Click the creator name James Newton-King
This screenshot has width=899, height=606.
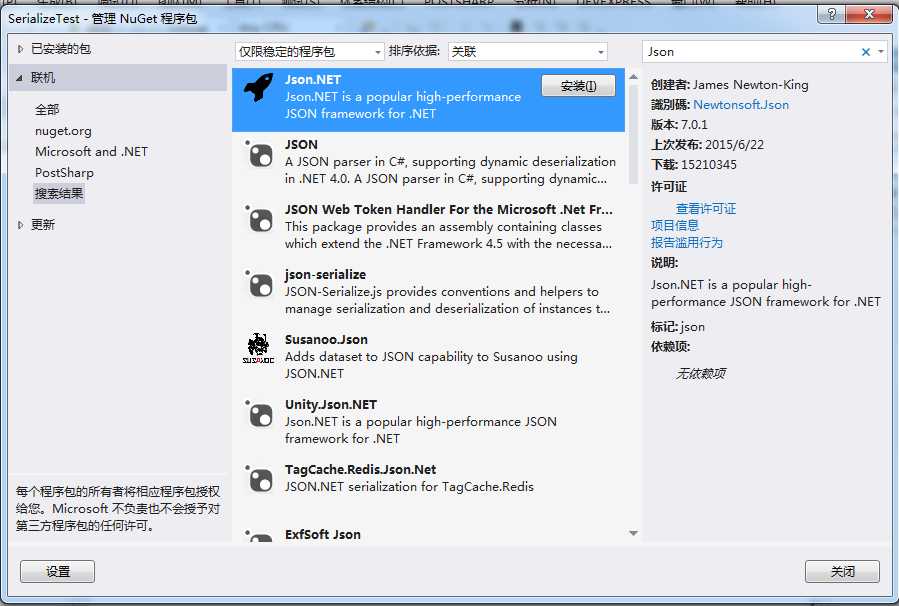751,85
